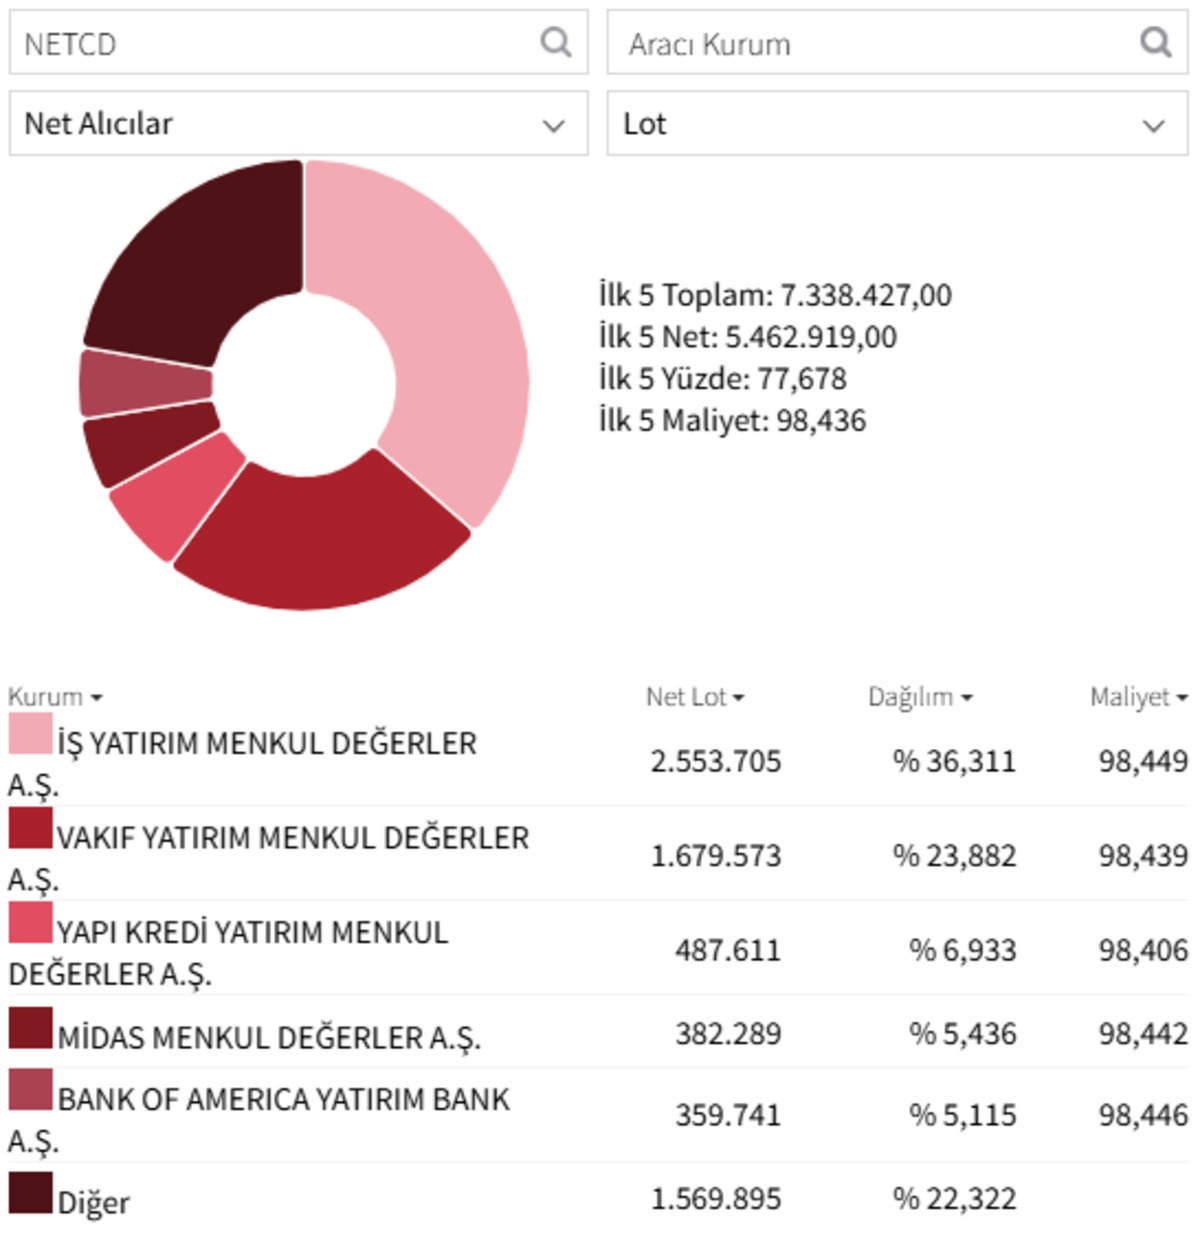Click distribution value % 23,882
The image size is (1200, 1242).
(954, 856)
